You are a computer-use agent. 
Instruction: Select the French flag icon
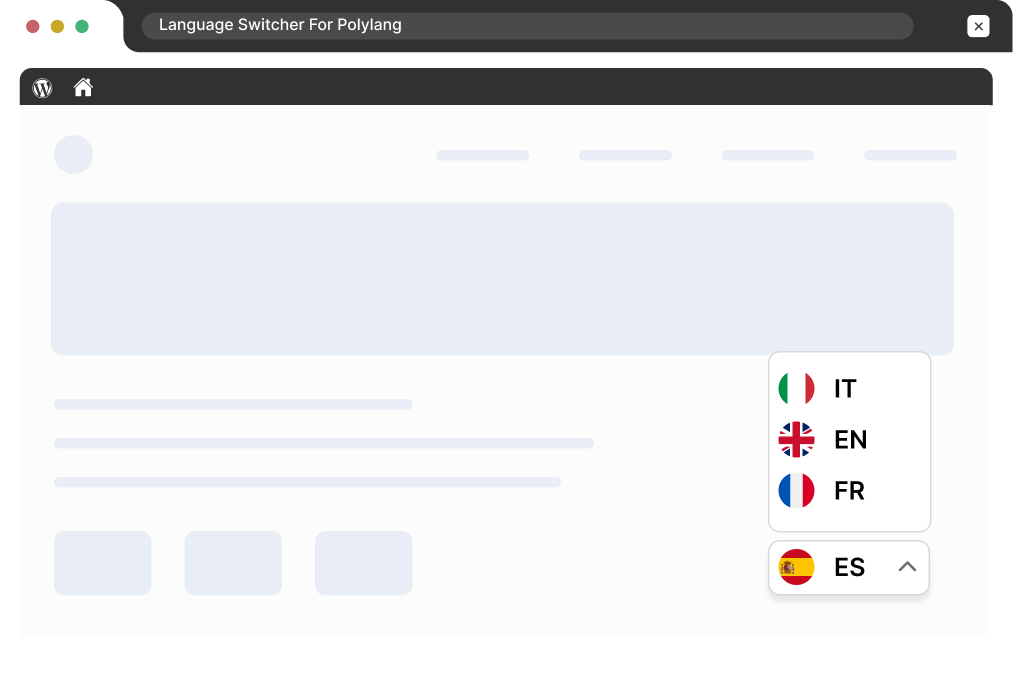pyautogui.click(x=796, y=490)
